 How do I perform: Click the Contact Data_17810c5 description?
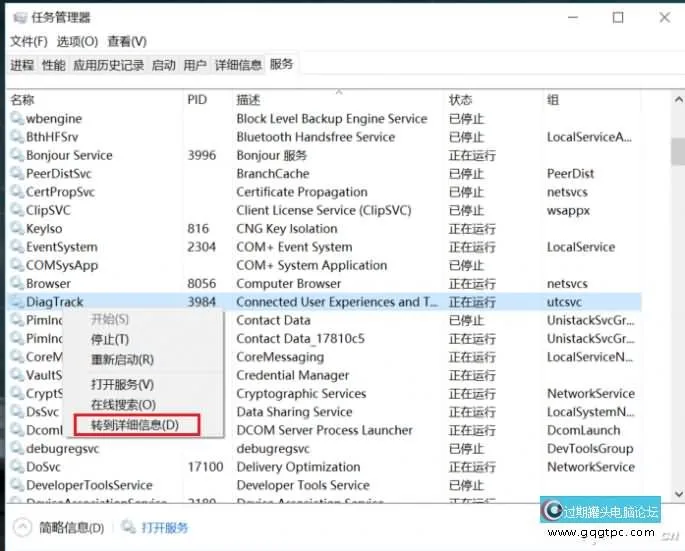pyautogui.click(x=301, y=339)
